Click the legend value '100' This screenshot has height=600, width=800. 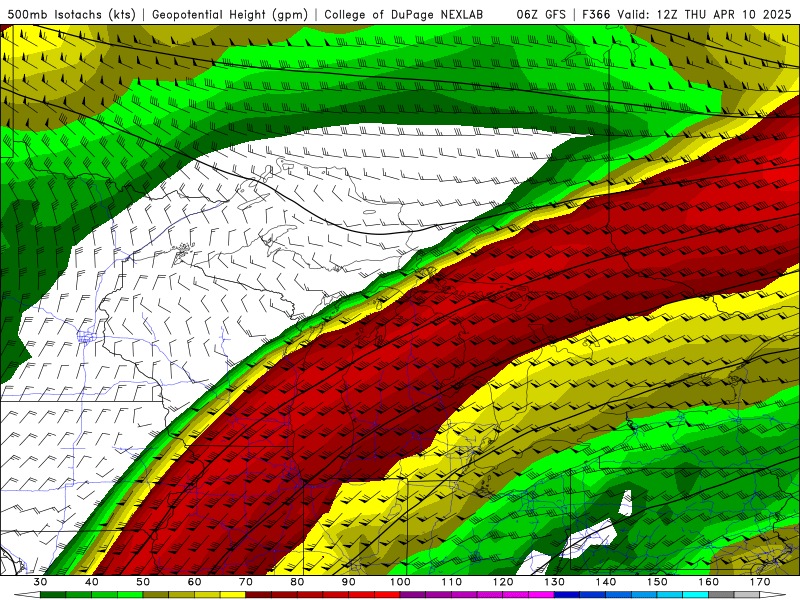[400, 582]
